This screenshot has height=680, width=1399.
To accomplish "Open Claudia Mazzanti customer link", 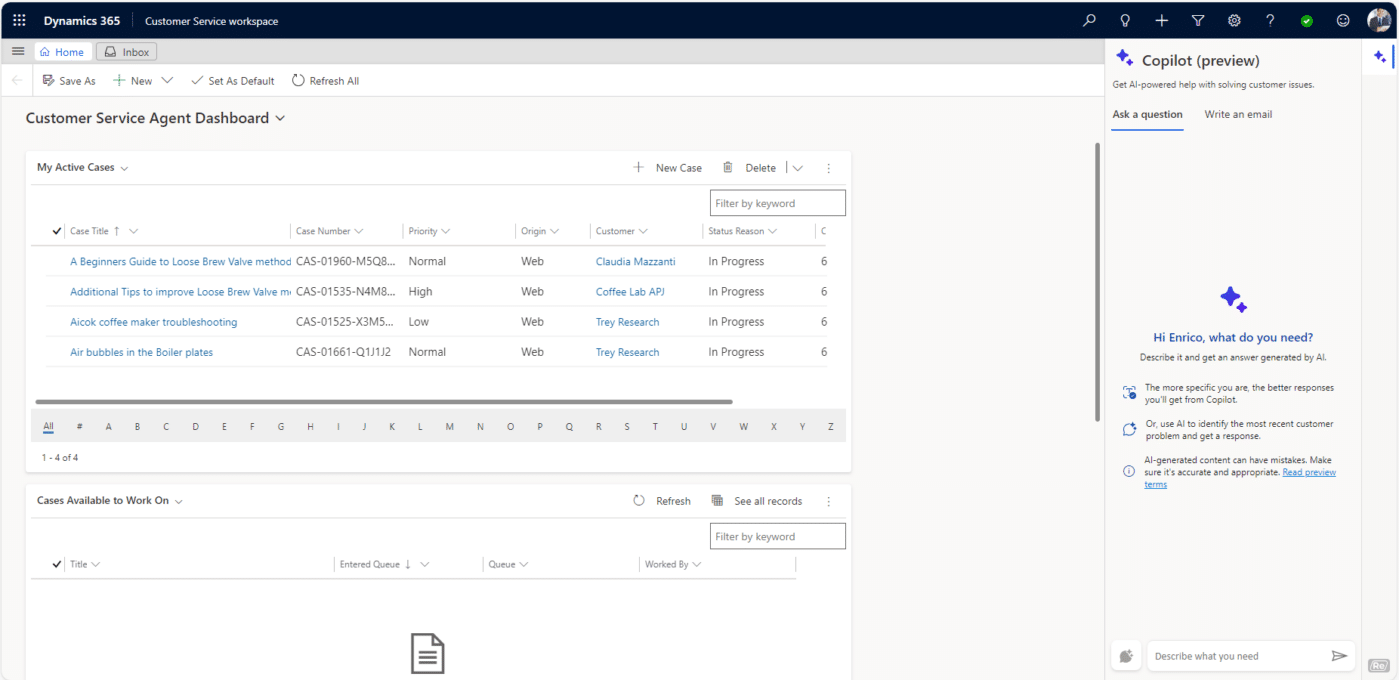I will (635, 262).
